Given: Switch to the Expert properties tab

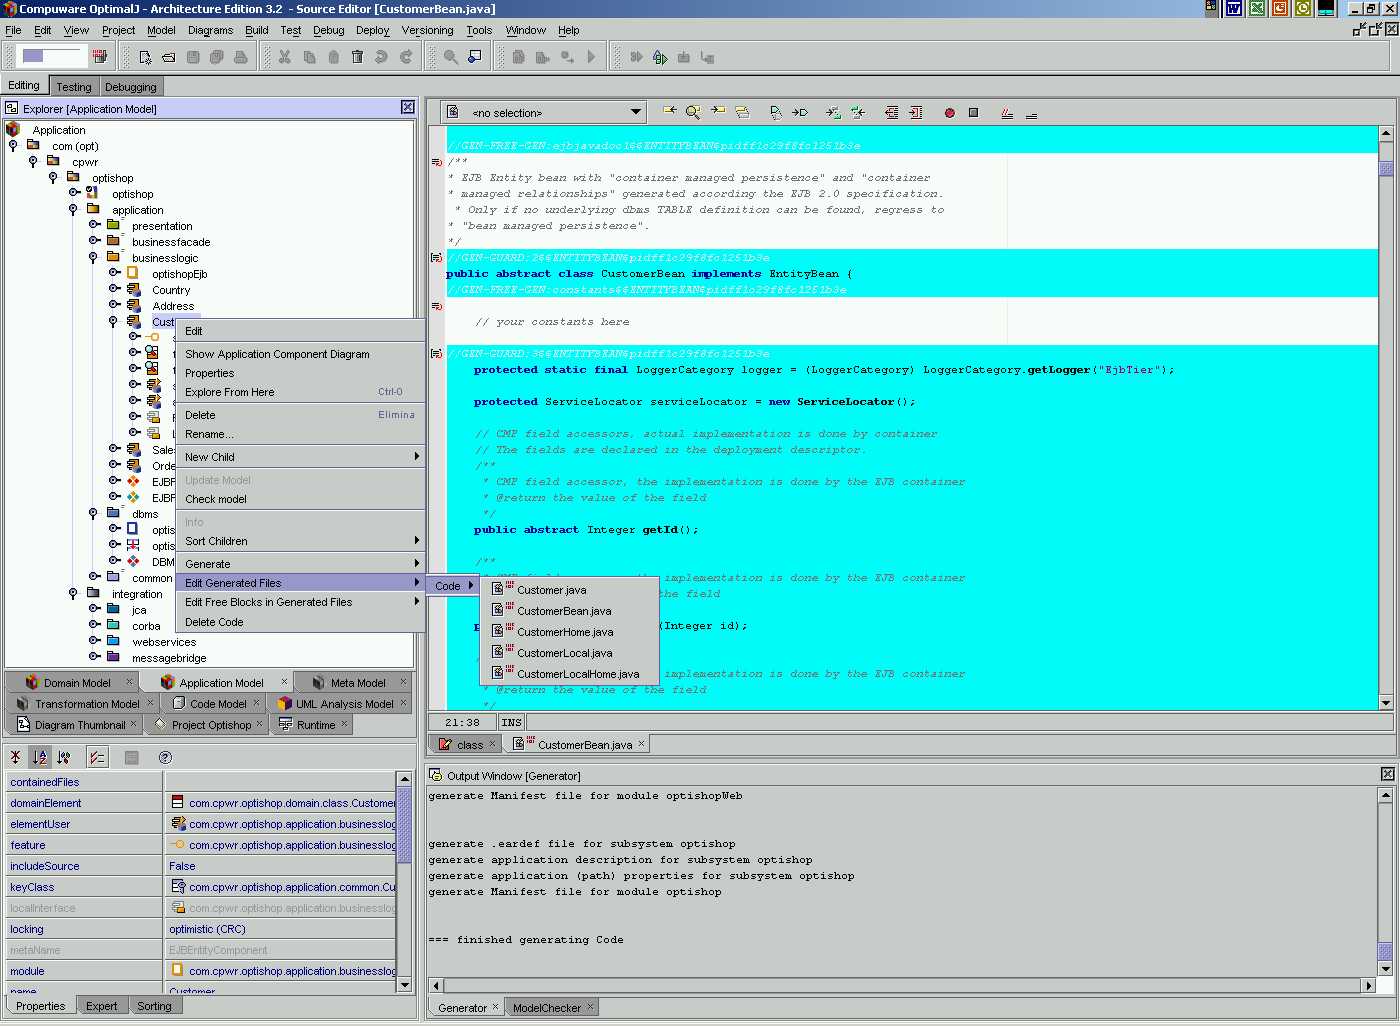Looking at the screenshot, I should 101,1006.
